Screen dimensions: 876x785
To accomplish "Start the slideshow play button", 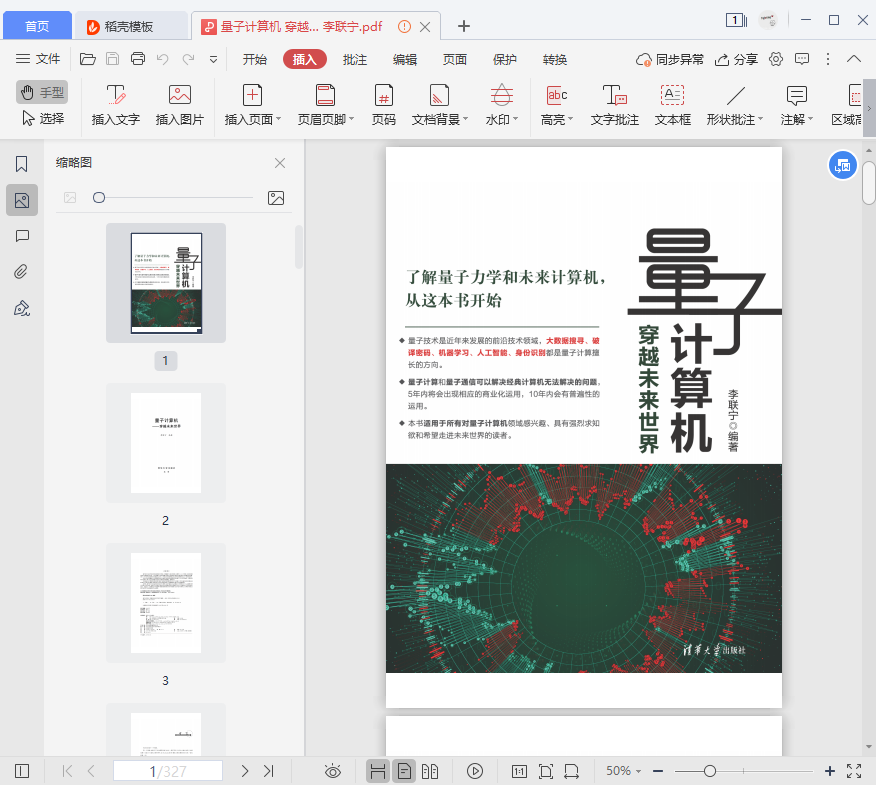I will point(475,771).
